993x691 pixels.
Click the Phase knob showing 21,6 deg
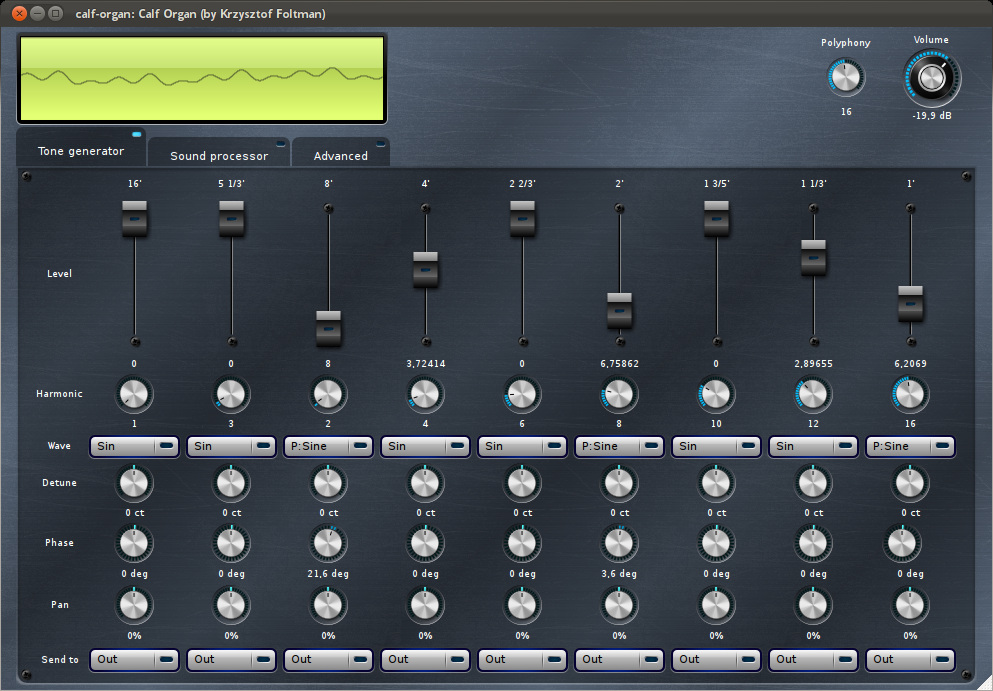pyautogui.click(x=328, y=543)
